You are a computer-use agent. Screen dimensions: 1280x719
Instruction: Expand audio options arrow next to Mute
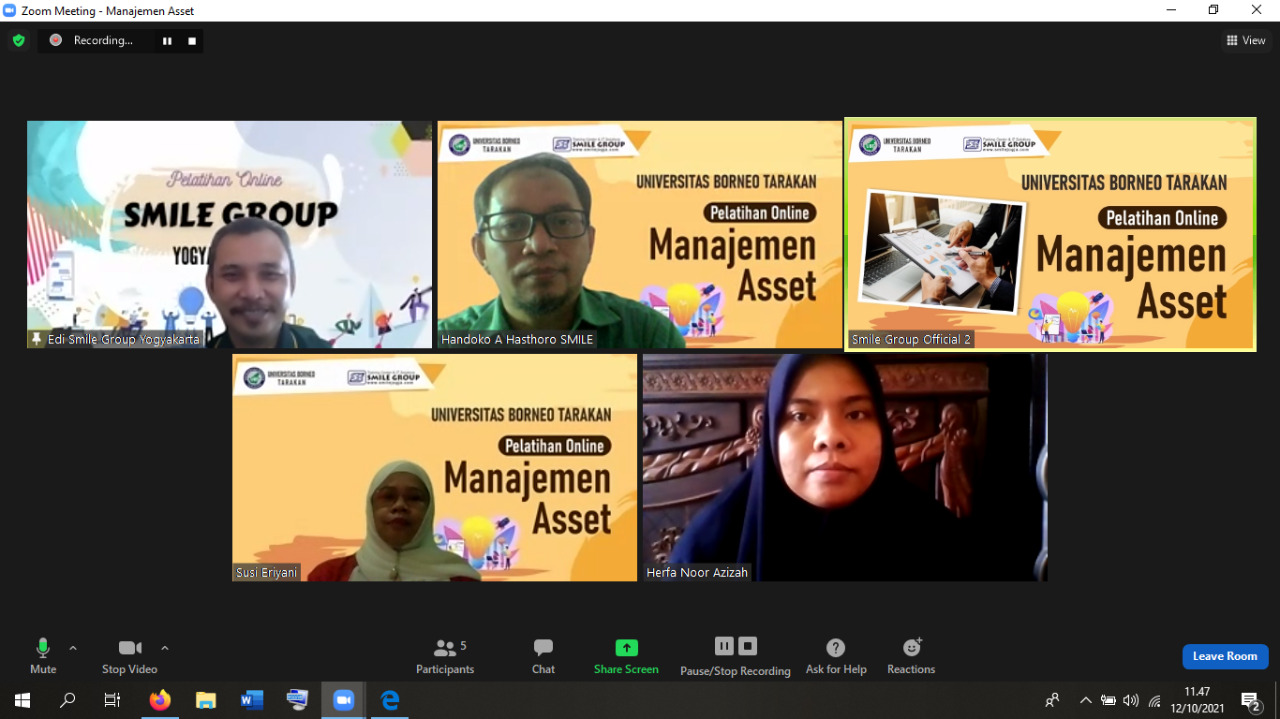tap(73, 648)
